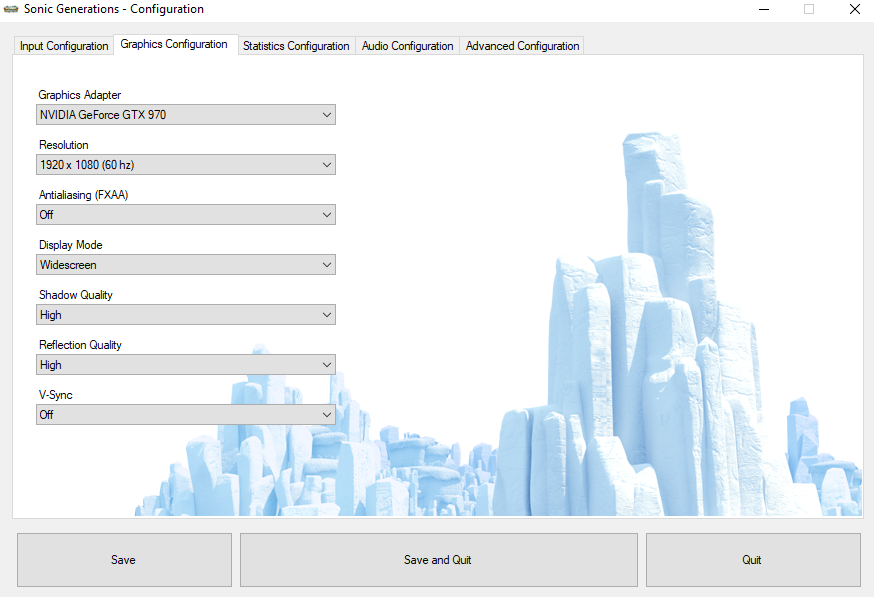Go to the Audio Configuration tab
874x597 pixels.
click(407, 46)
